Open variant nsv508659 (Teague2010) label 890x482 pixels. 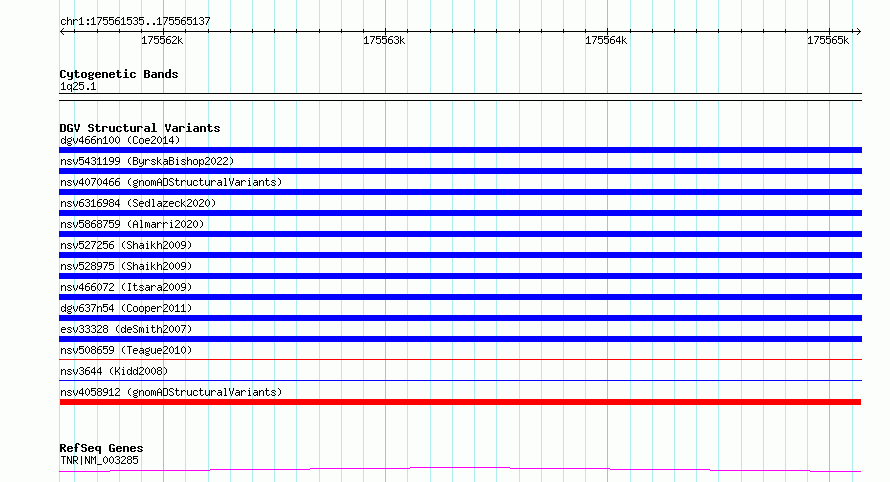pos(126,350)
